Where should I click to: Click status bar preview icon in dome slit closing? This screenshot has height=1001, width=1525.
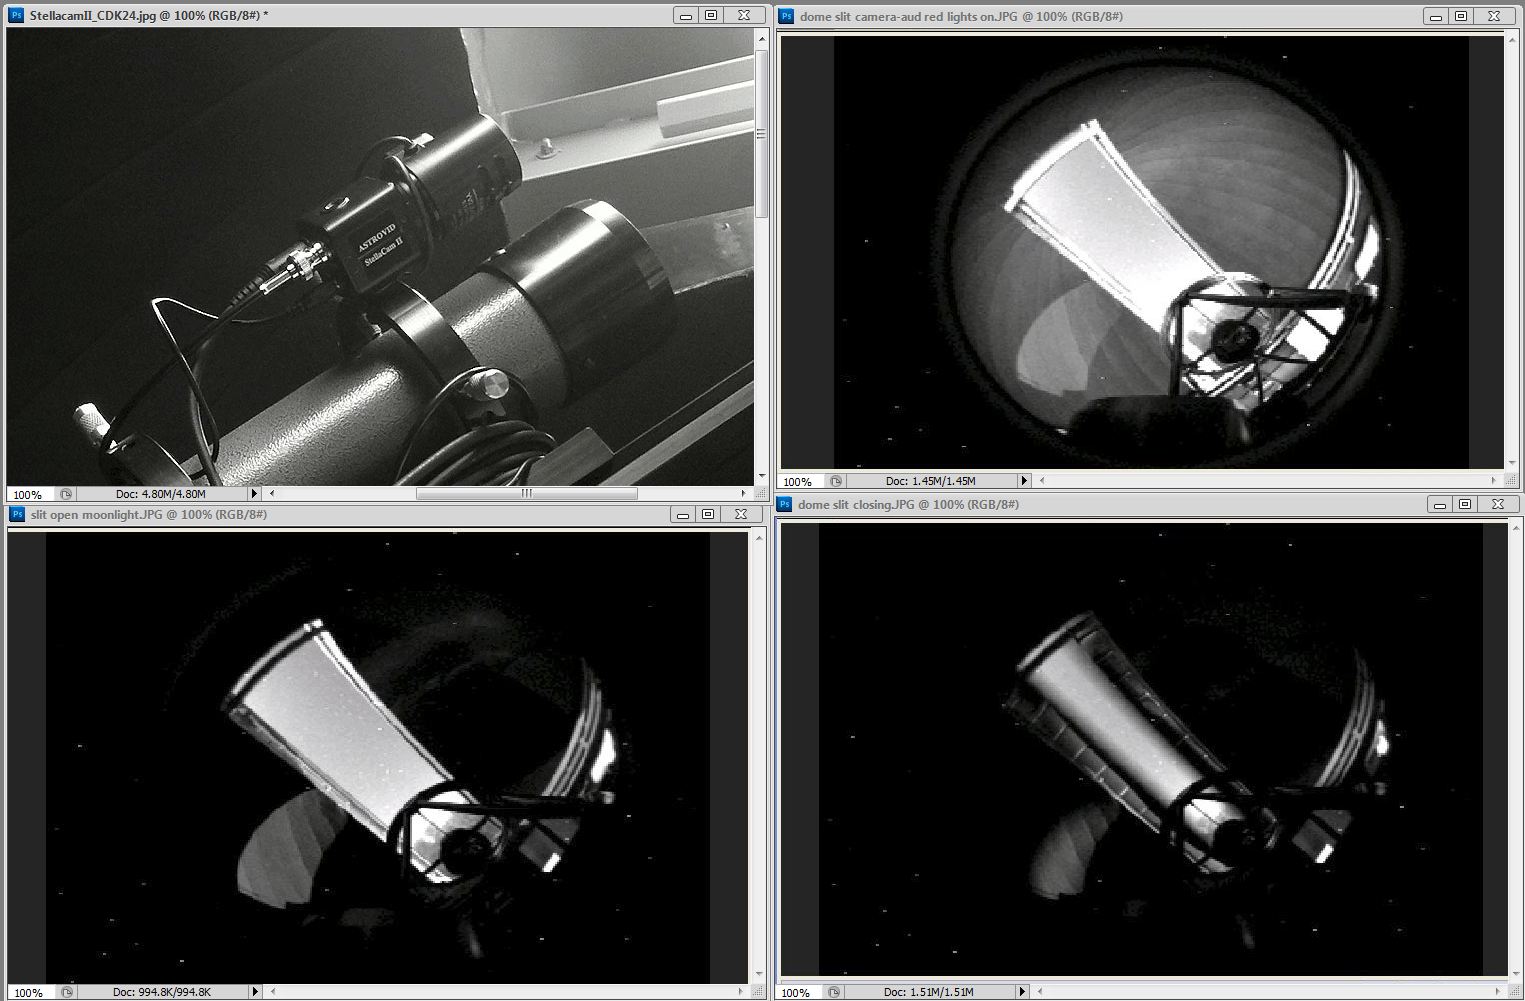click(x=835, y=992)
